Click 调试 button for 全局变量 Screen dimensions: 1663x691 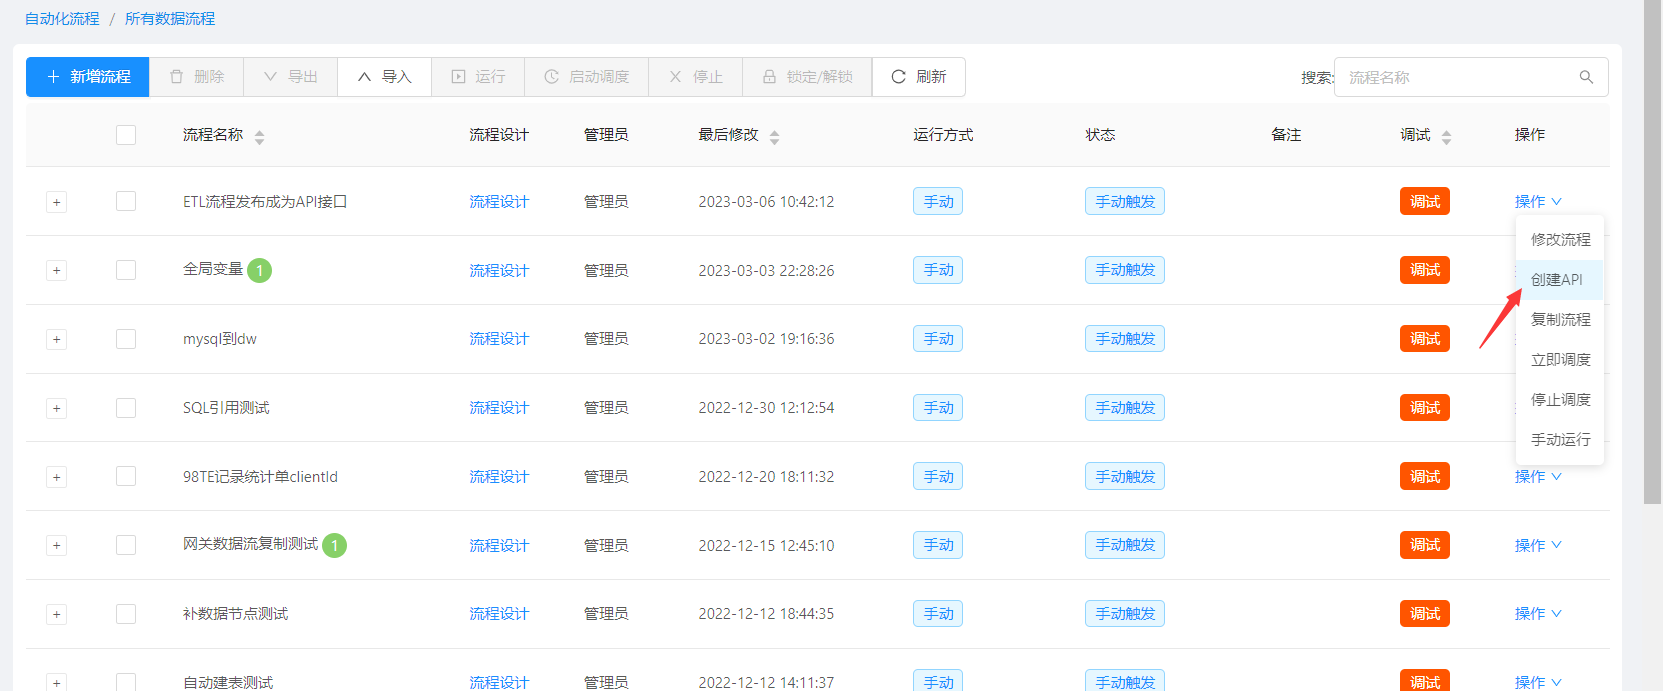1425,270
